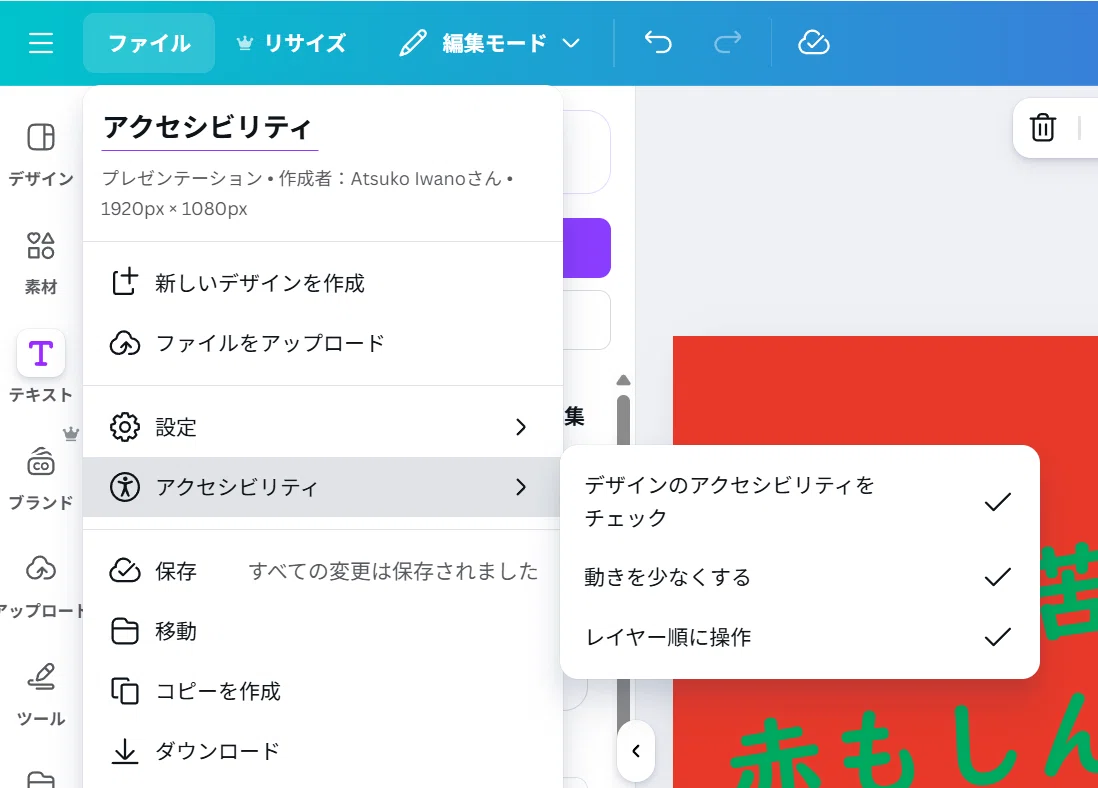1098x788 pixels.
Task: Open the リサイズ option with crown
Action: point(291,43)
